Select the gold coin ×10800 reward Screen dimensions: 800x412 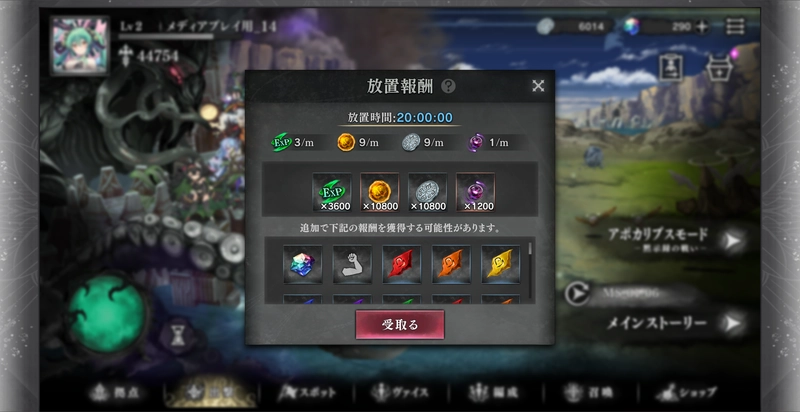click(380, 193)
